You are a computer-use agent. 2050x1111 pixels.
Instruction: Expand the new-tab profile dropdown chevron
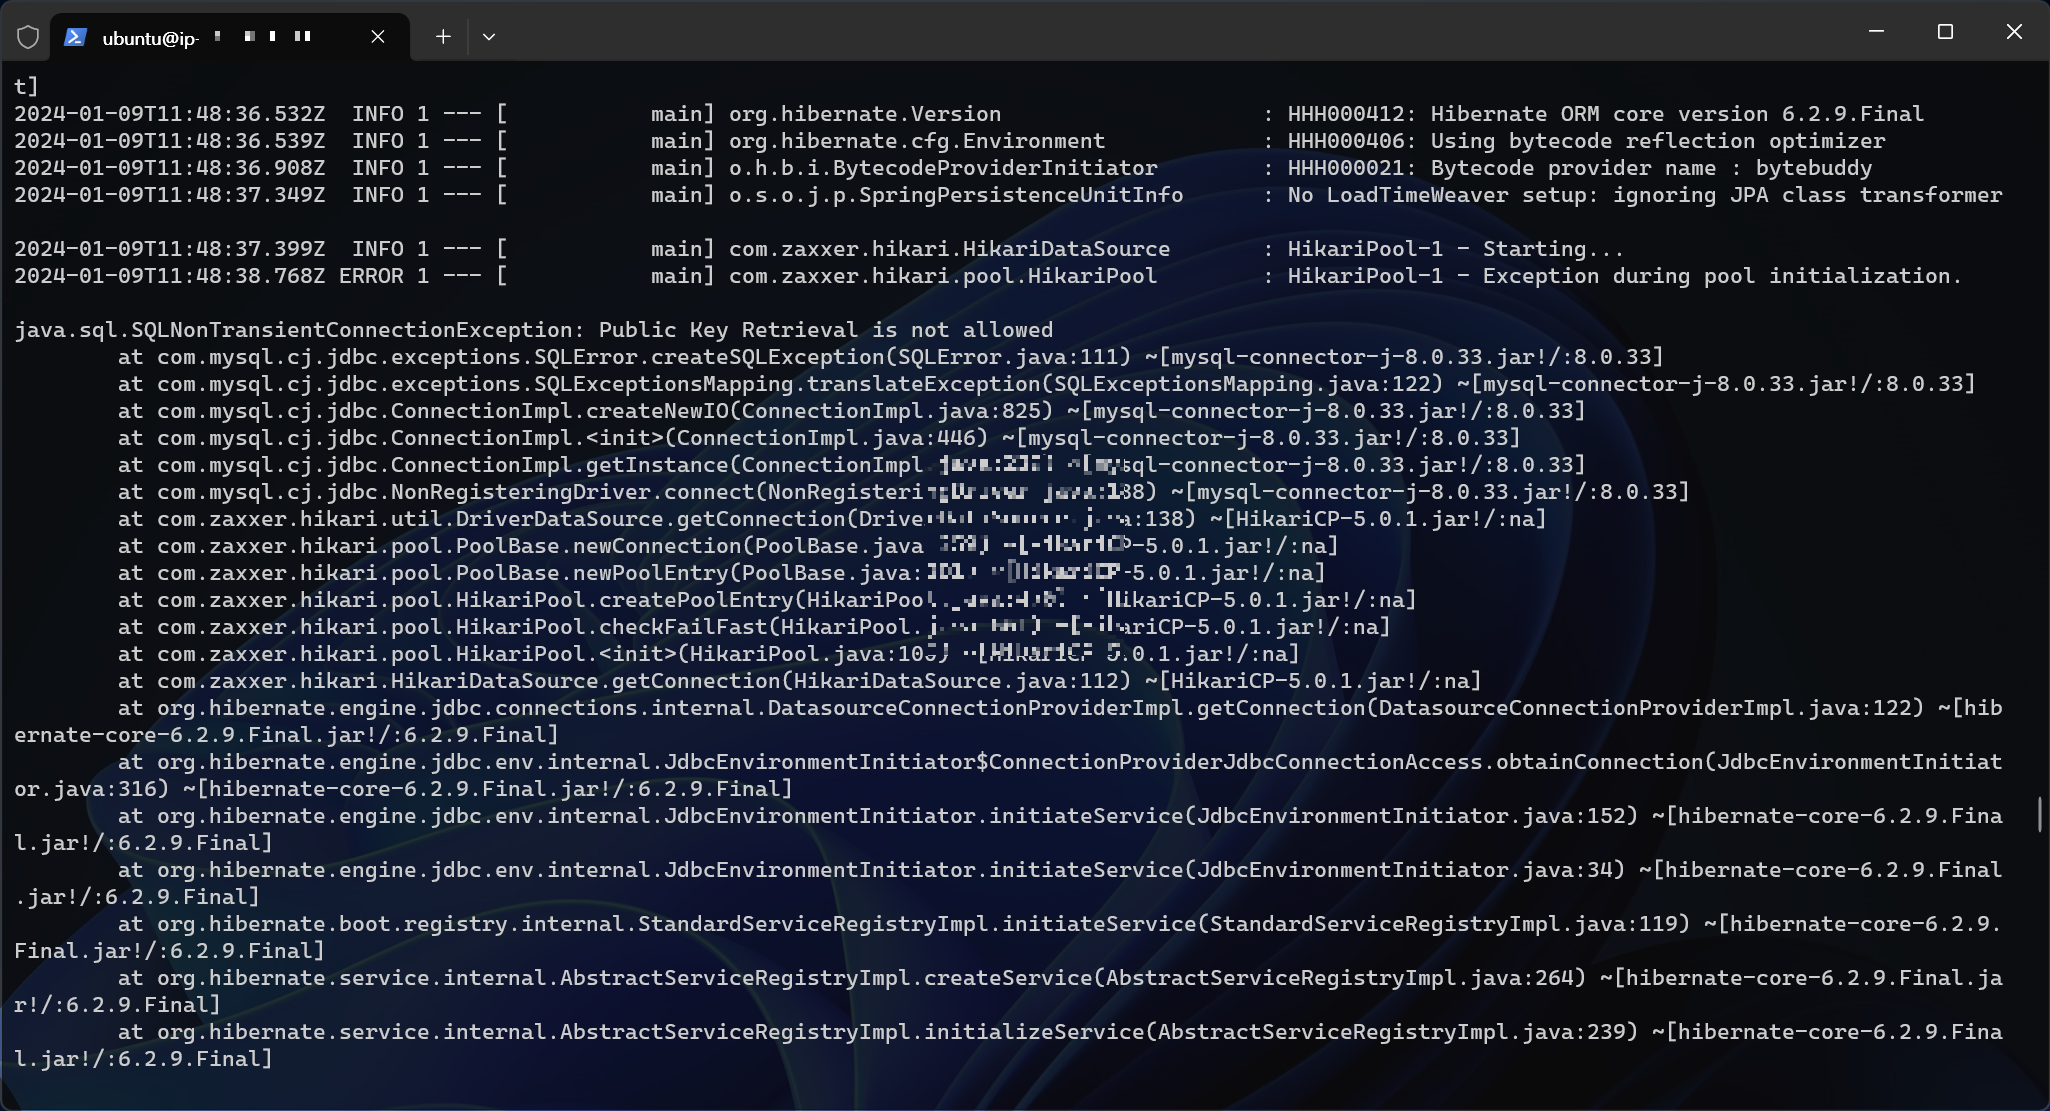(489, 37)
